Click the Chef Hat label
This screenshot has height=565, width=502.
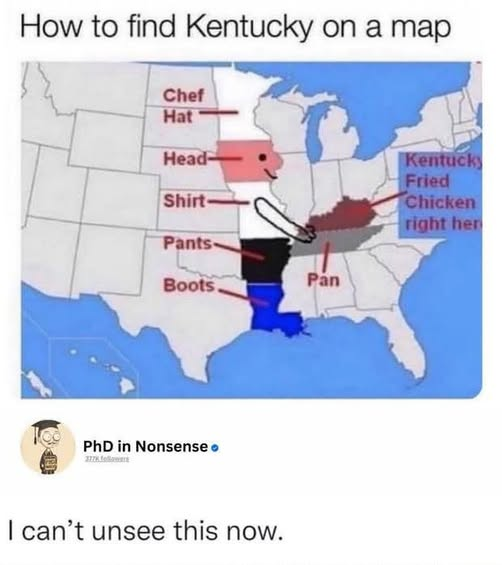tap(183, 106)
